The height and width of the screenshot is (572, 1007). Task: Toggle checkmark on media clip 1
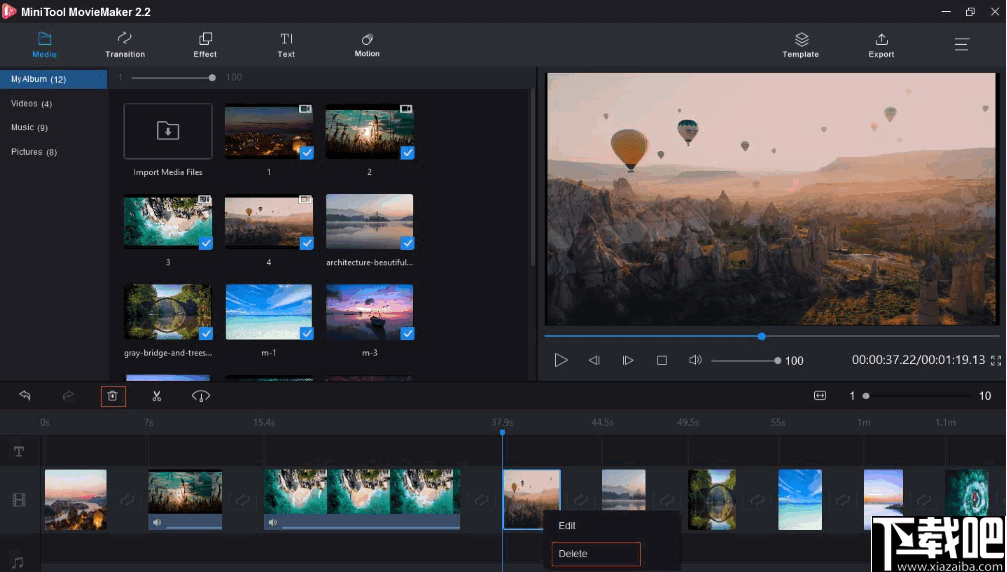306,153
